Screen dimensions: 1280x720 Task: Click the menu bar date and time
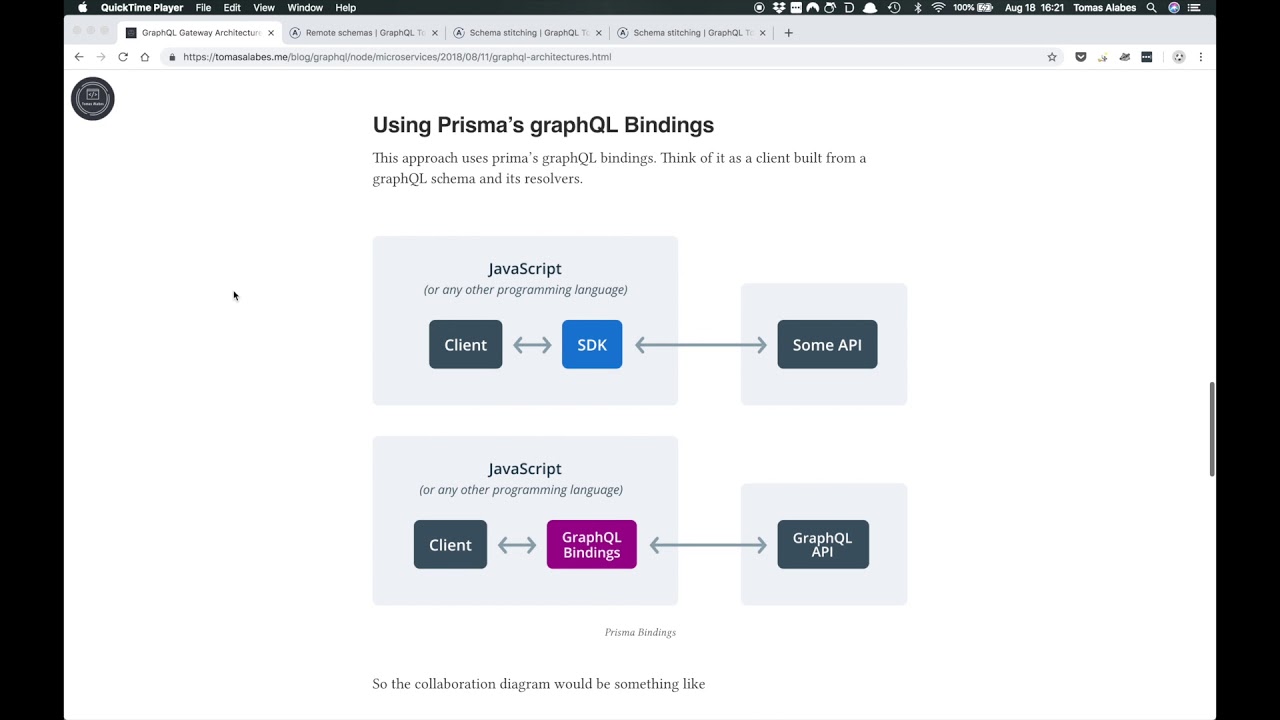(1034, 7)
